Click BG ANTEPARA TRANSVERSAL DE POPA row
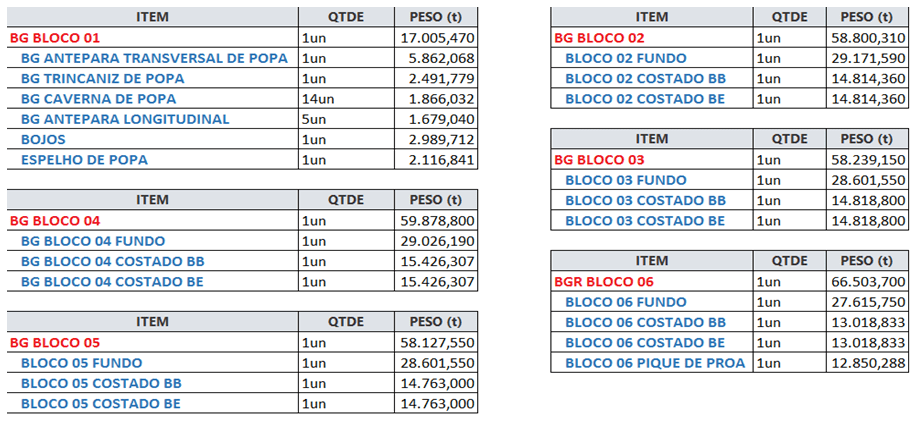Viewport: 918px width, 426px height. point(242,59)
